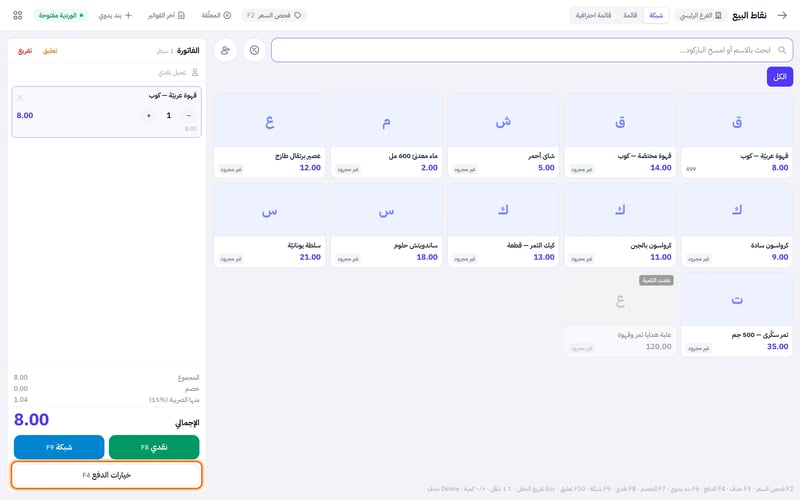This screenshot has width=800, height=500.
Task: Select the الكل category filter chip
Action: point(780,77)
